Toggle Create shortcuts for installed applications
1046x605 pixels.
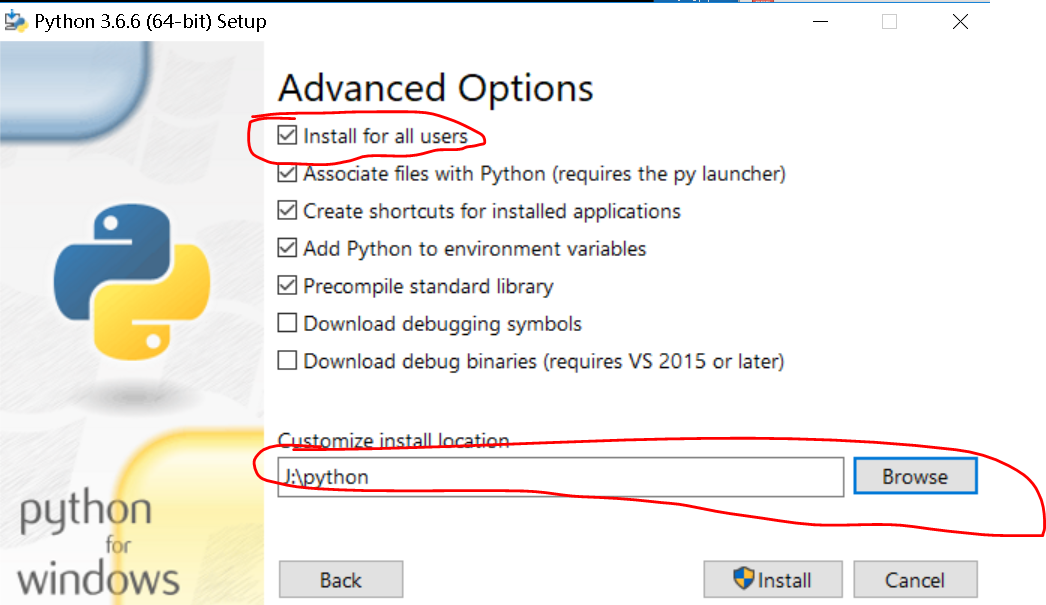point(287,211)
